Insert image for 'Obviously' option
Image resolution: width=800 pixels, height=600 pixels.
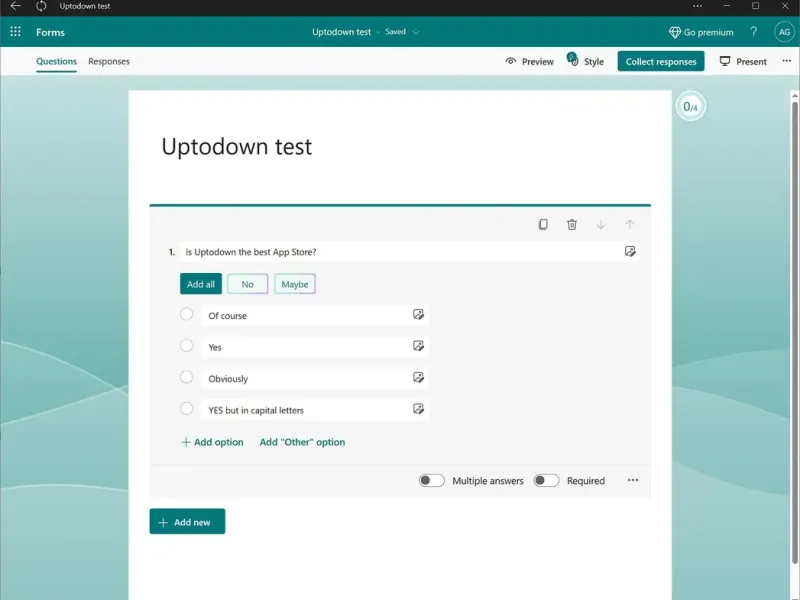(x=418, y=378)
